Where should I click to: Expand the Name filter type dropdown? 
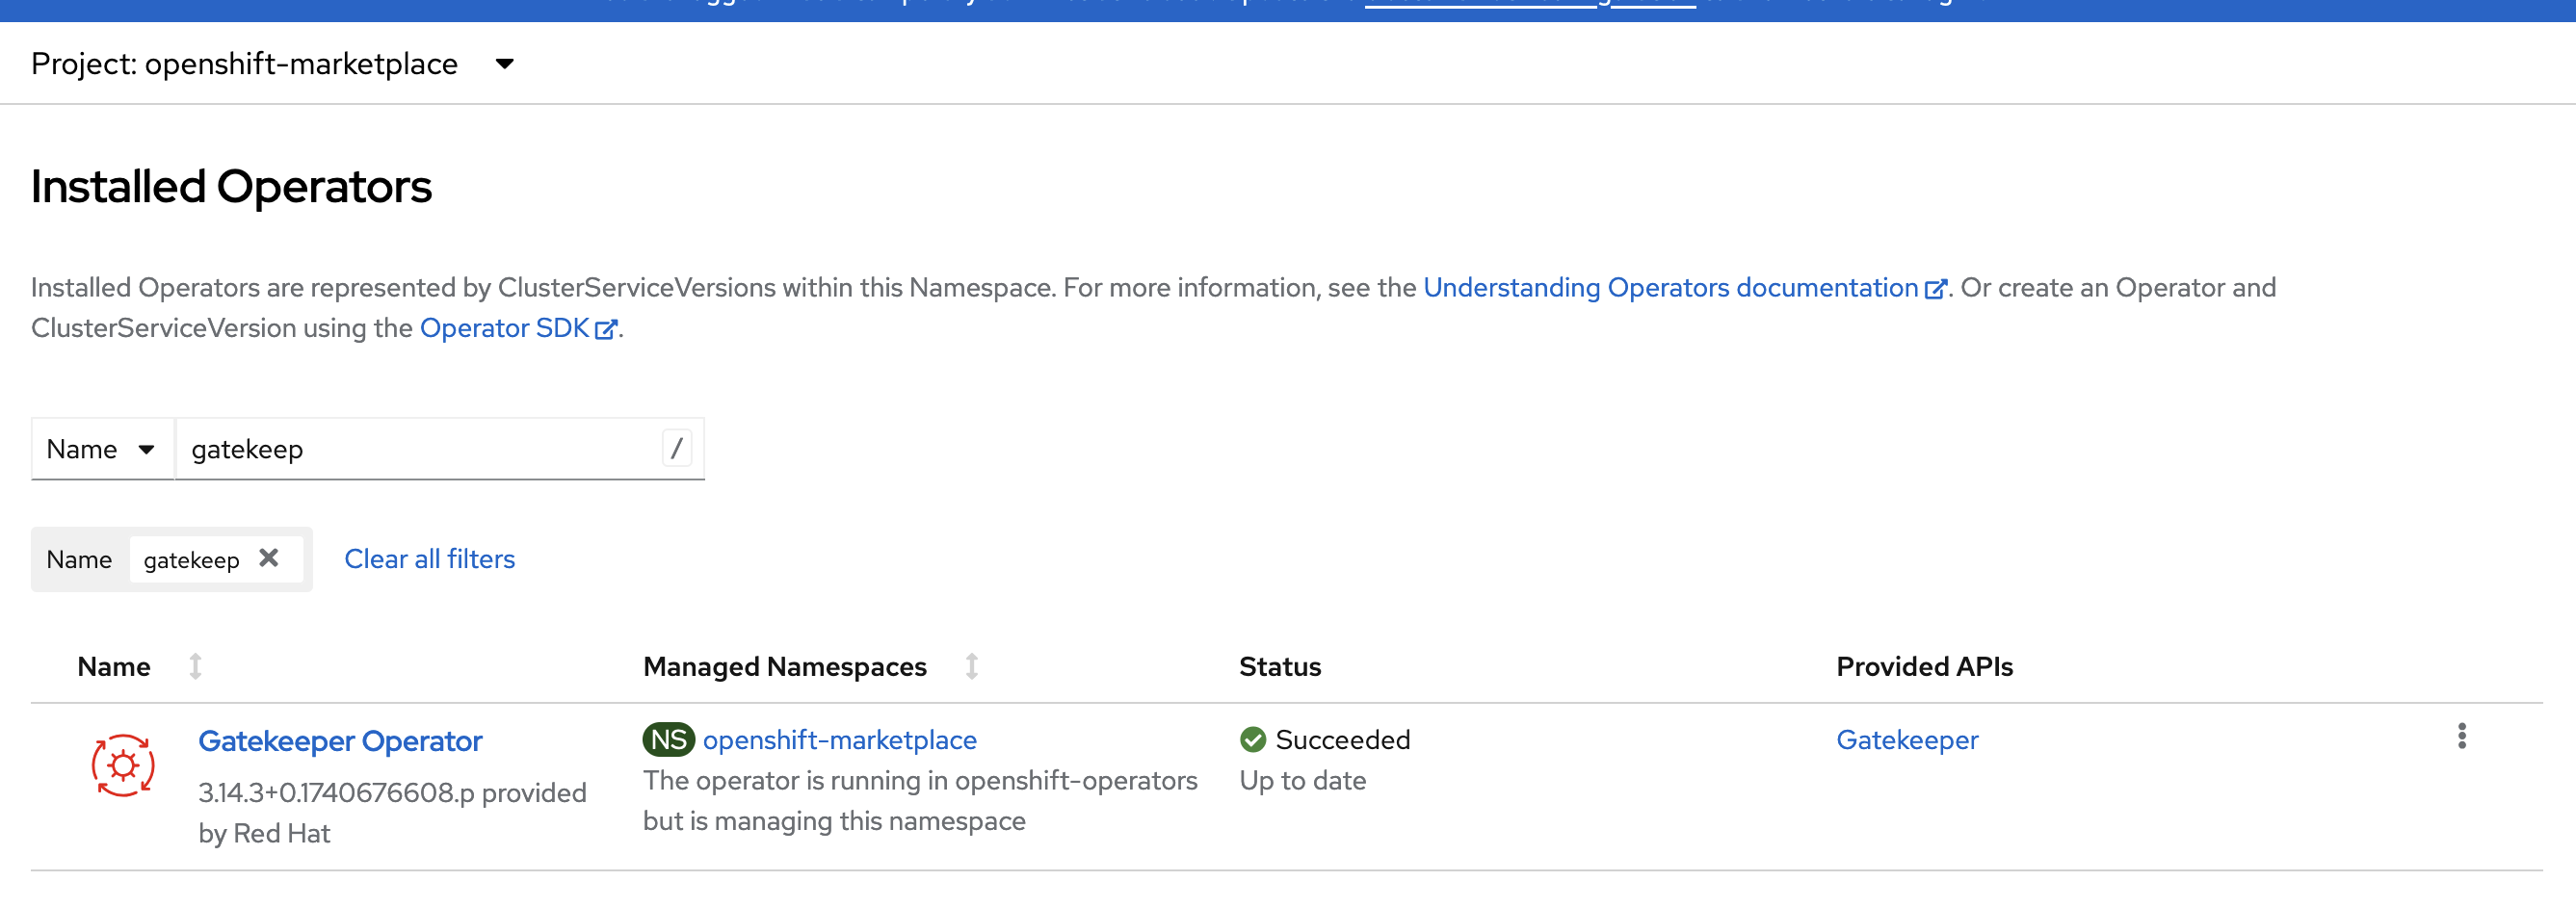point(102,449)
